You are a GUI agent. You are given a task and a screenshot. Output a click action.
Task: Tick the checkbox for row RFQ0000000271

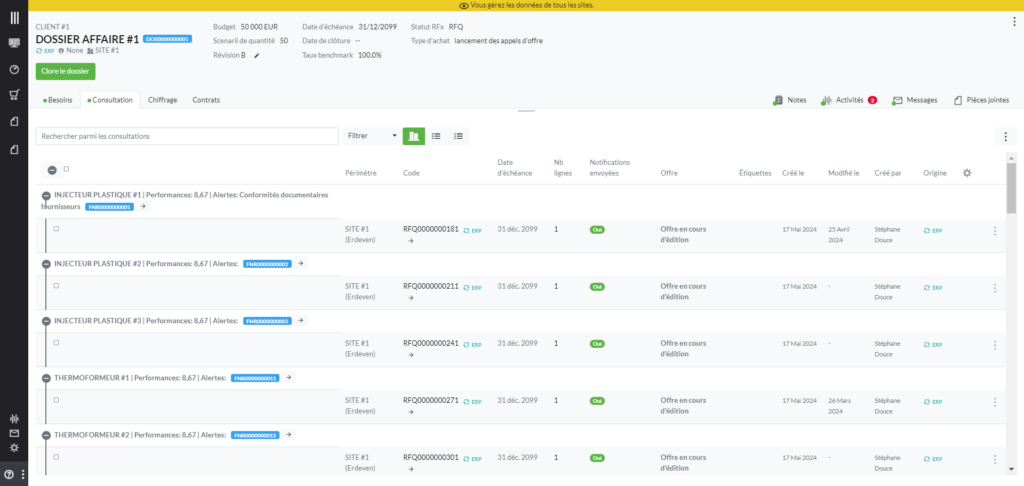coord(56,400)
